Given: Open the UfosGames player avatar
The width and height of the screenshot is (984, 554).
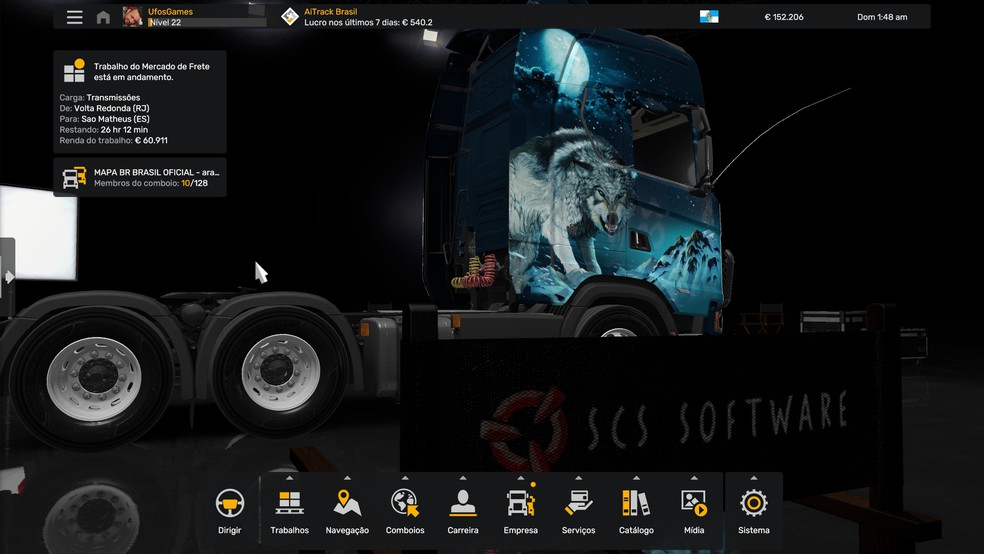Looking at the screenshot, I should pyautogui.click(x=132, y=17).
